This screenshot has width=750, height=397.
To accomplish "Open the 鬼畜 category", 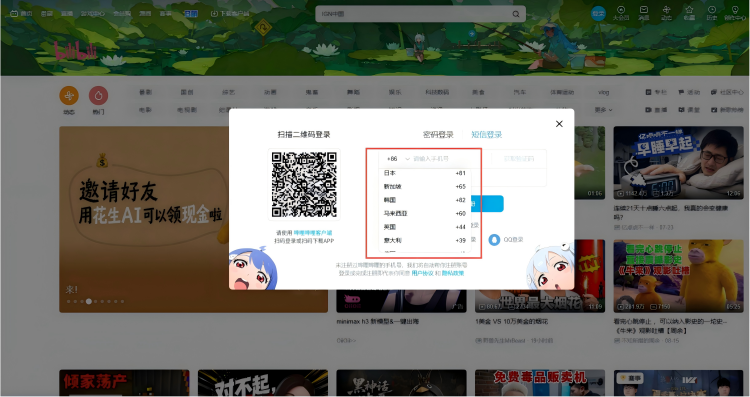I will pos(312,92).
